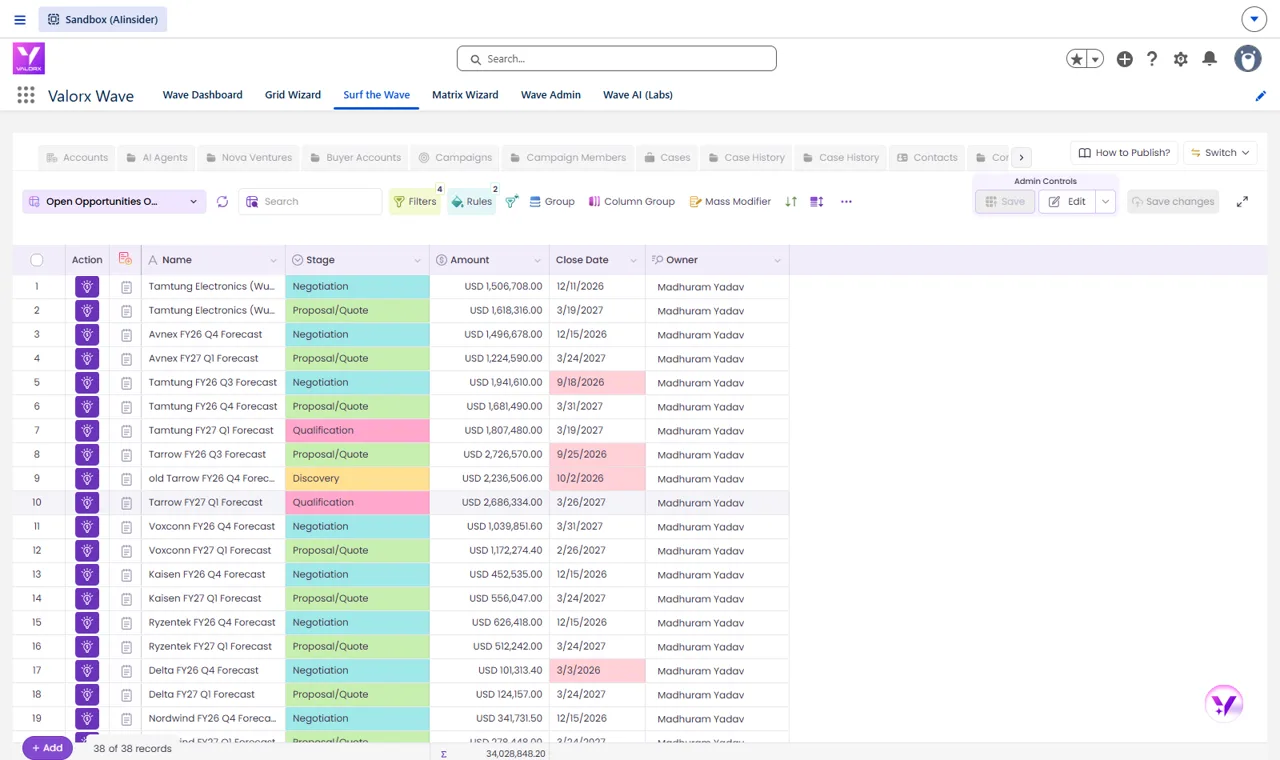
Task: Open the more options ellipsis
Action: click(846, 202)
